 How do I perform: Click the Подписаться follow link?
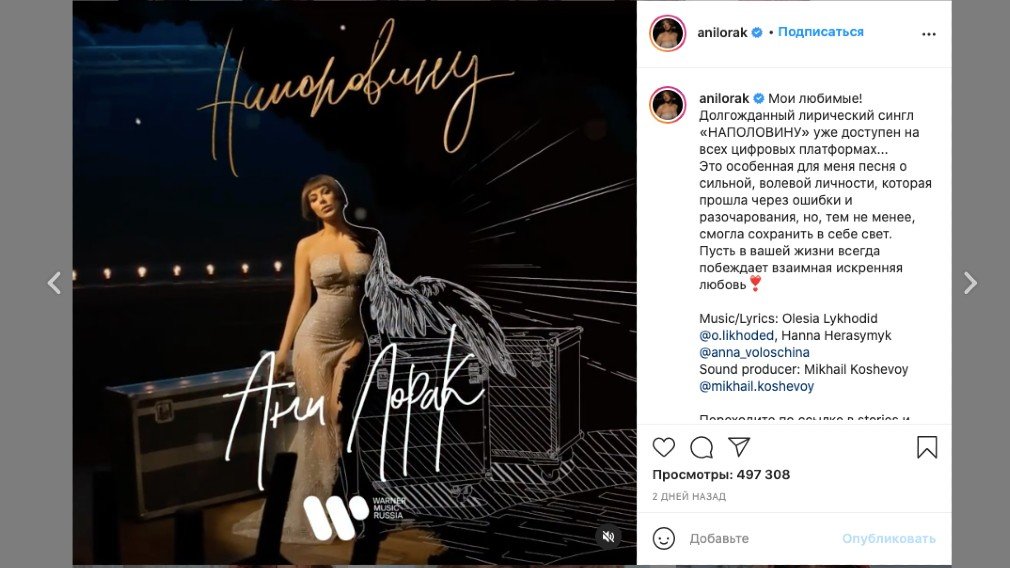pos(821,32)
